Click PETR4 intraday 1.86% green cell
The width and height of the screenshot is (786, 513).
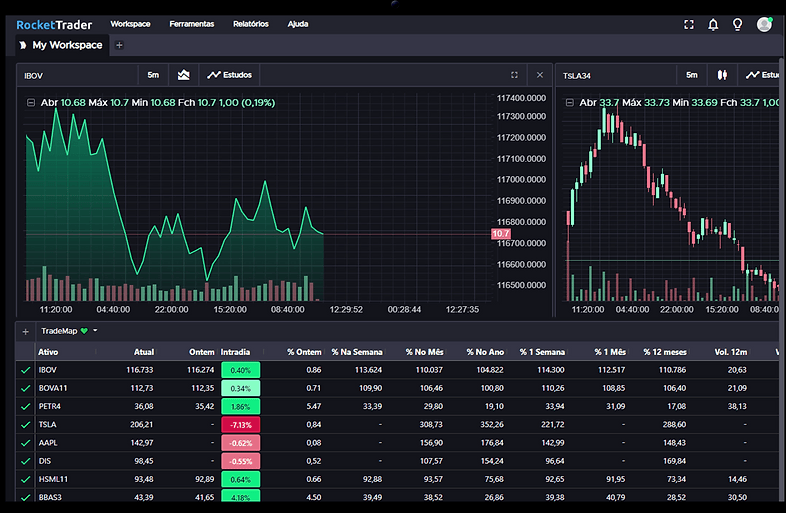(241, 407)
